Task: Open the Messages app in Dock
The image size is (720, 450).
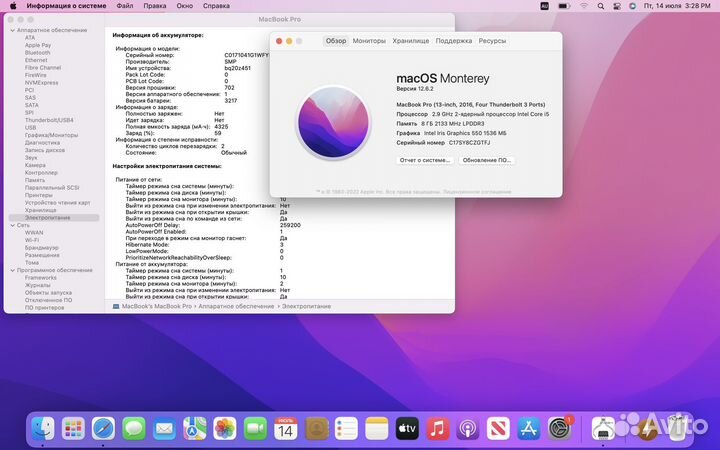Action: coord(134,429)
